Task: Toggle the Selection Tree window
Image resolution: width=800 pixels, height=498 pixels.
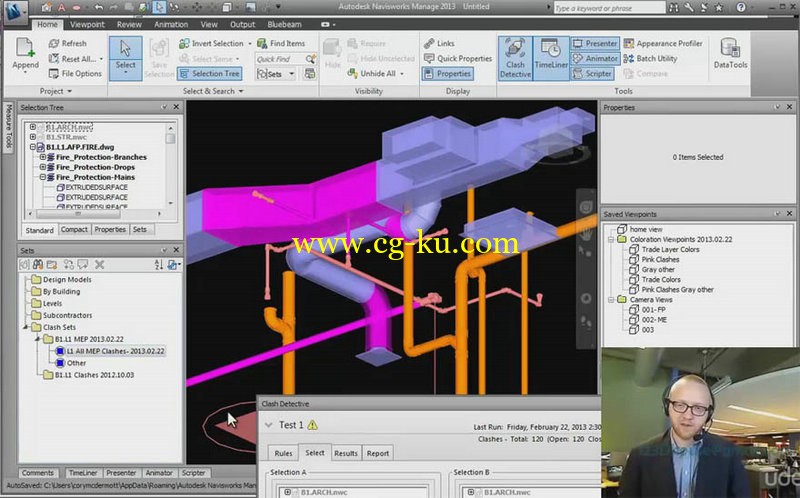Action: click(x=210, y=73)
